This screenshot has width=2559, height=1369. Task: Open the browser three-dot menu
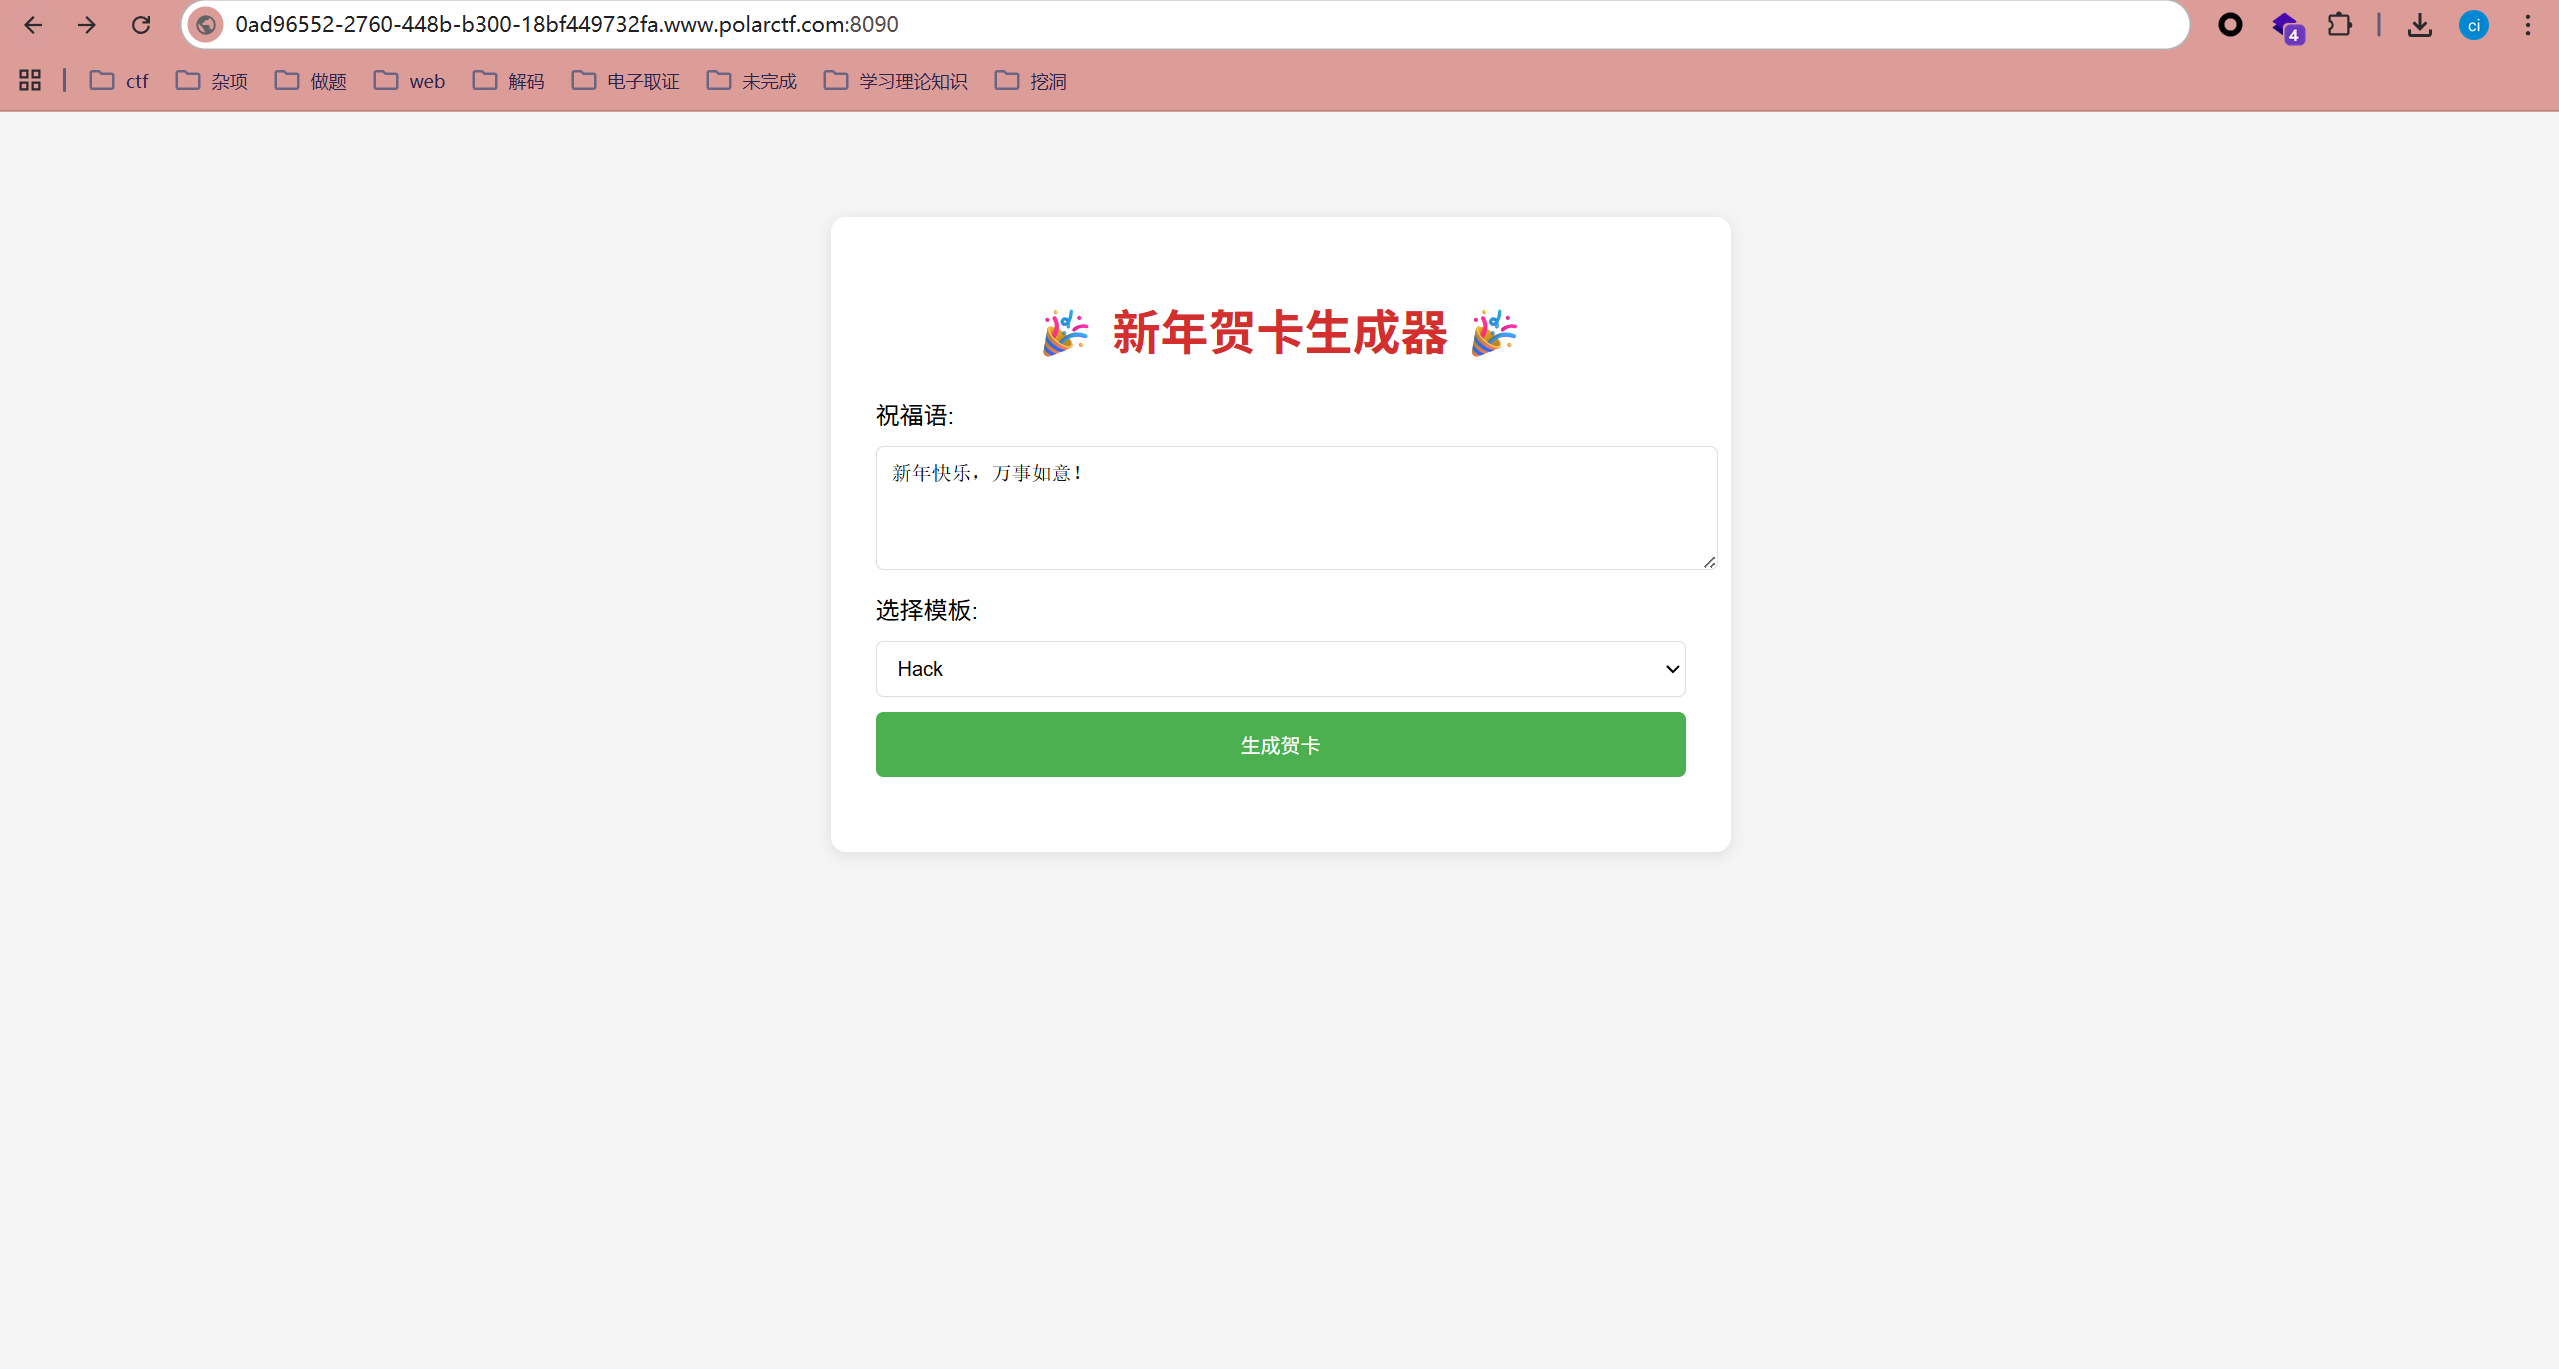(2528, 25)
